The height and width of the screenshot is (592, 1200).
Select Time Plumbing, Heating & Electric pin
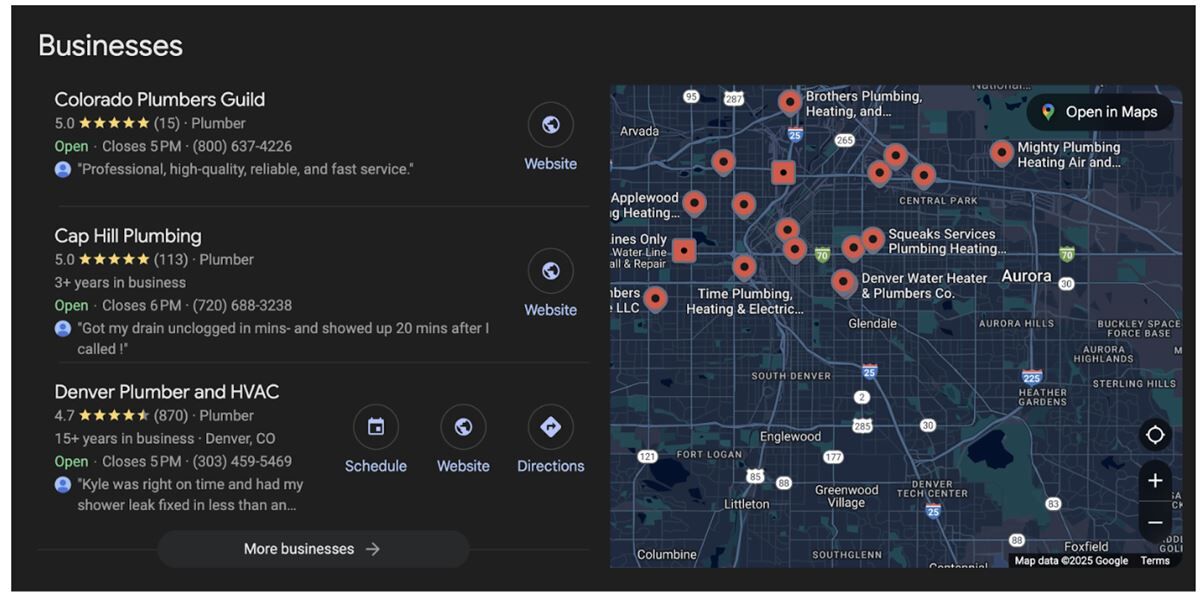[744, 267]
